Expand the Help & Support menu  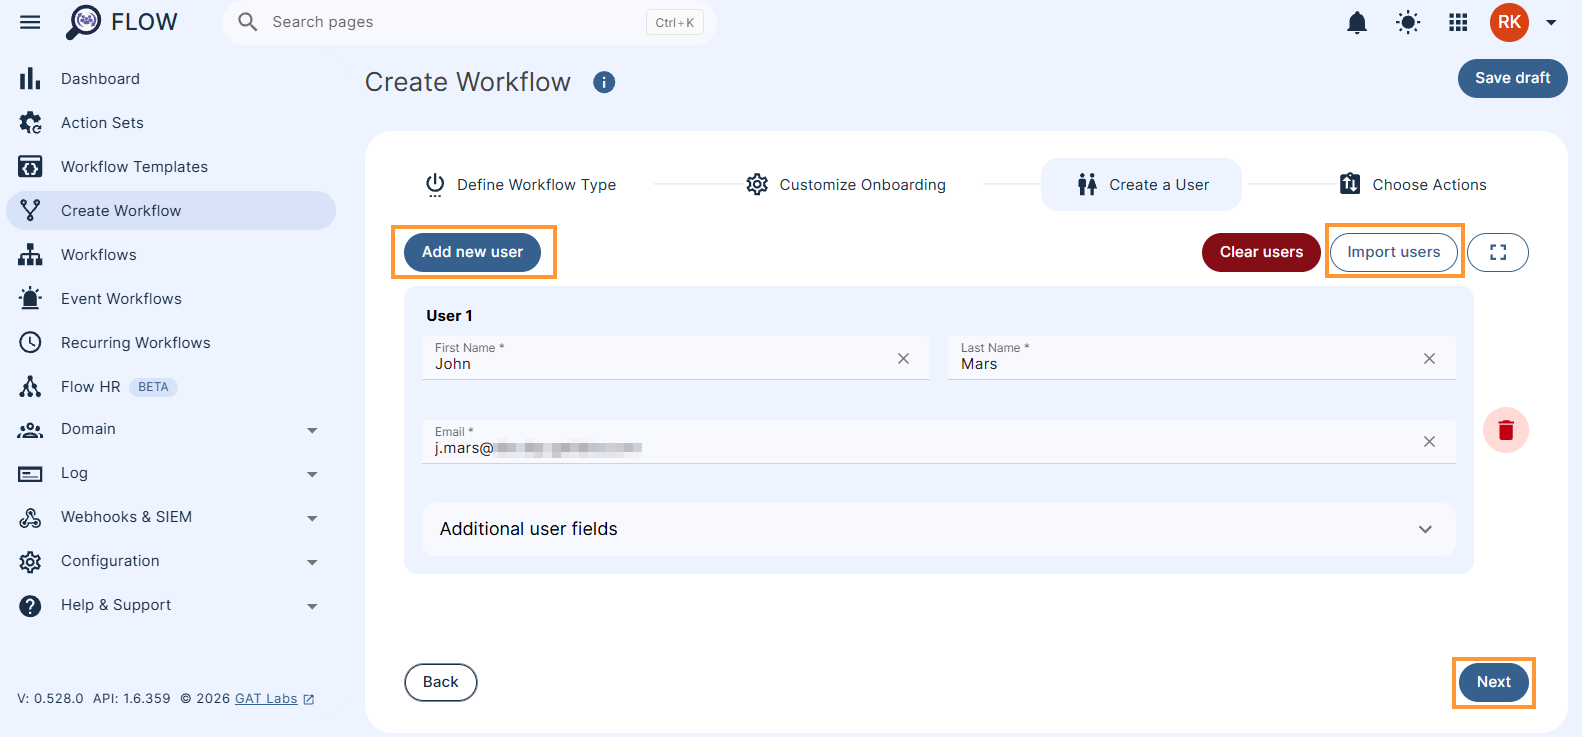(312, 606)
